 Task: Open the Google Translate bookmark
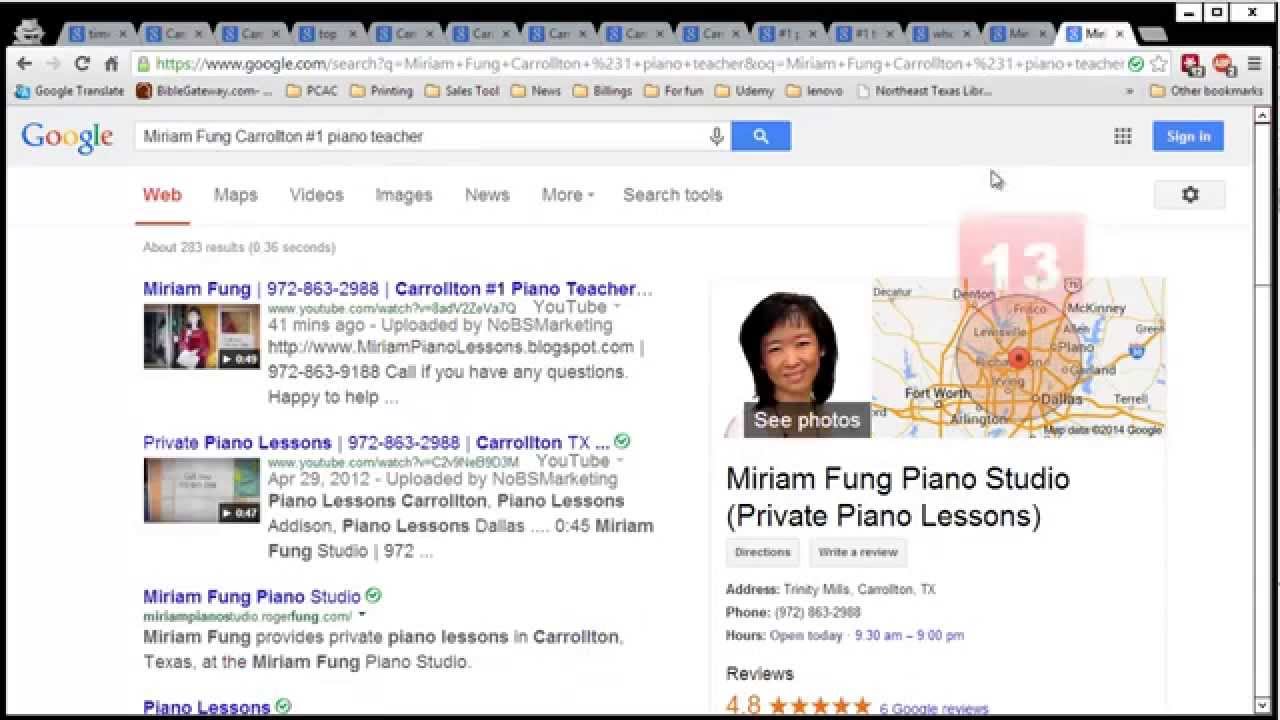tap(69, 91)
